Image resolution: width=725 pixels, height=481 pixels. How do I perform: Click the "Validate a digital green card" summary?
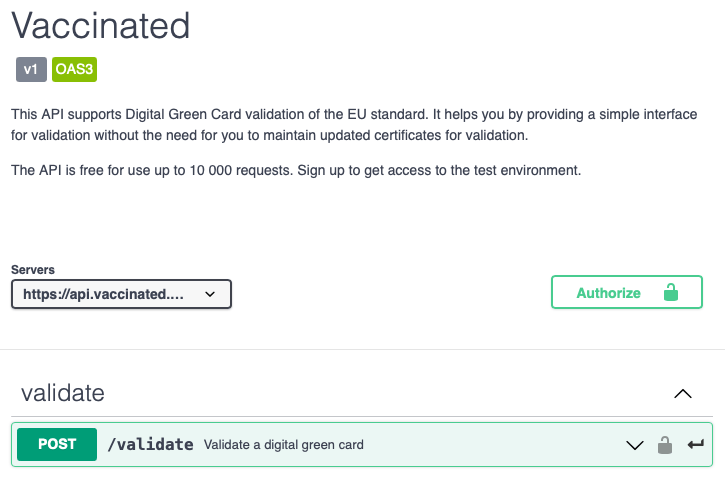[283, 445]
